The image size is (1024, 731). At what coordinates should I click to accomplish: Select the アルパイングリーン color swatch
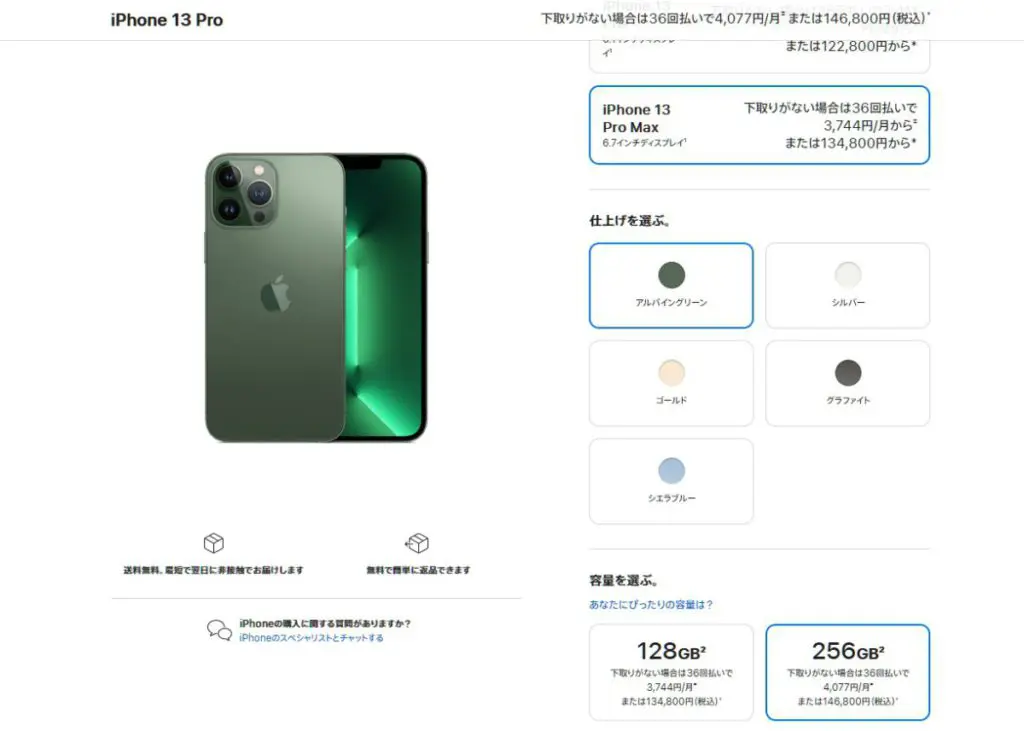point(671,285)
